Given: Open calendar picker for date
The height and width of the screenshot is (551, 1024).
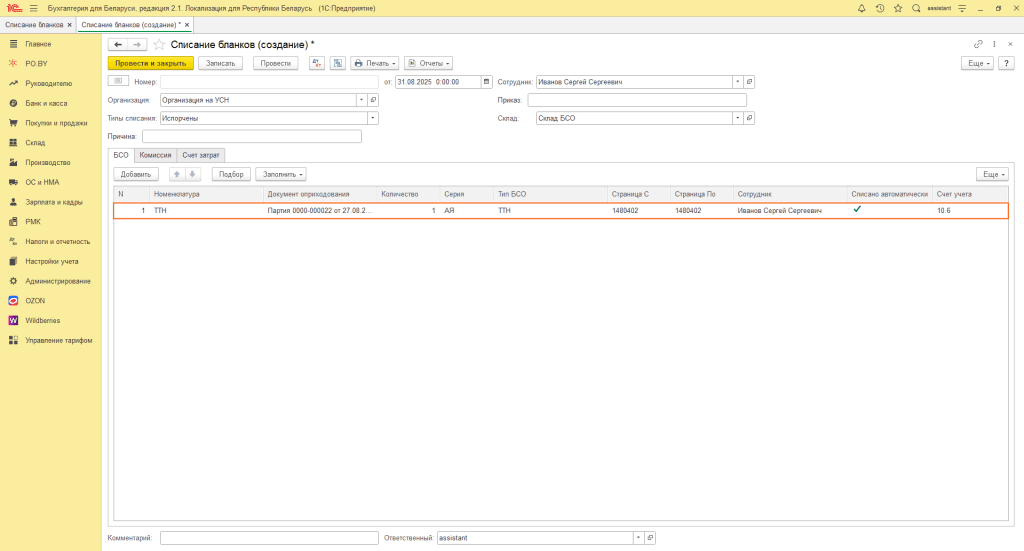Looking at the screenshot, I should pyautogui.click(x=487, y=82).
